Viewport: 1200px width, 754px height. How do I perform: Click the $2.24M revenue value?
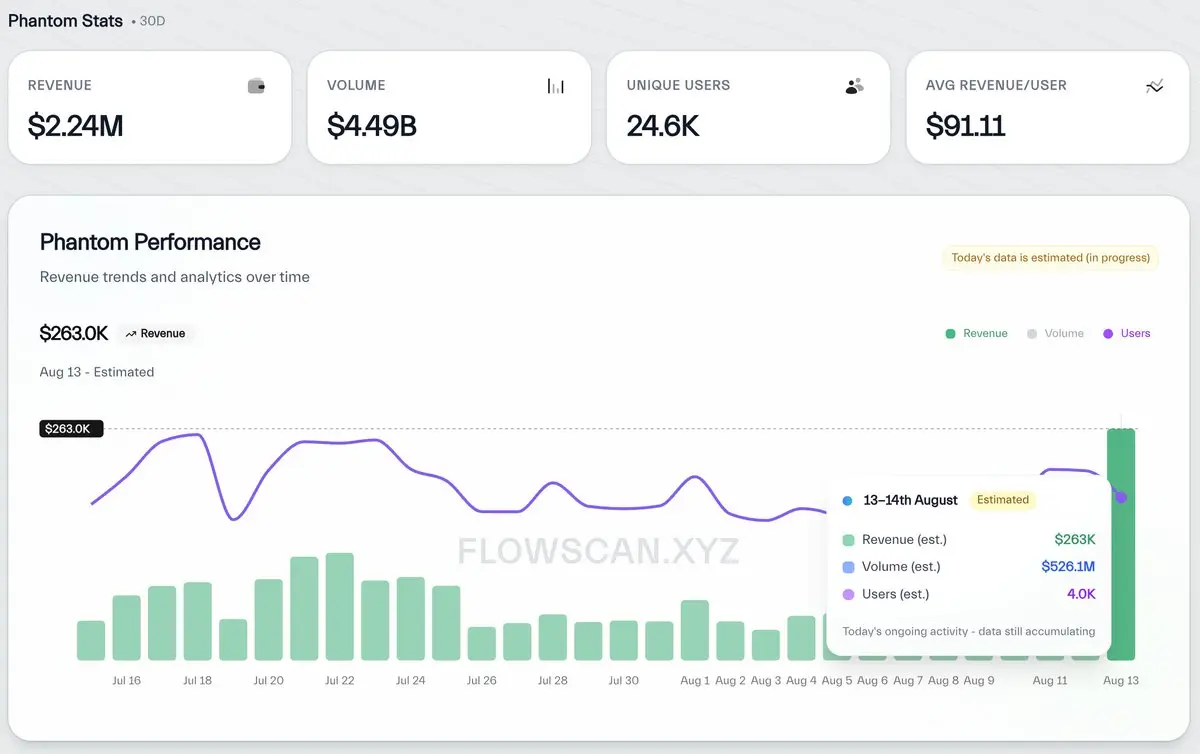pyautogui.click(x=76, y=126)
